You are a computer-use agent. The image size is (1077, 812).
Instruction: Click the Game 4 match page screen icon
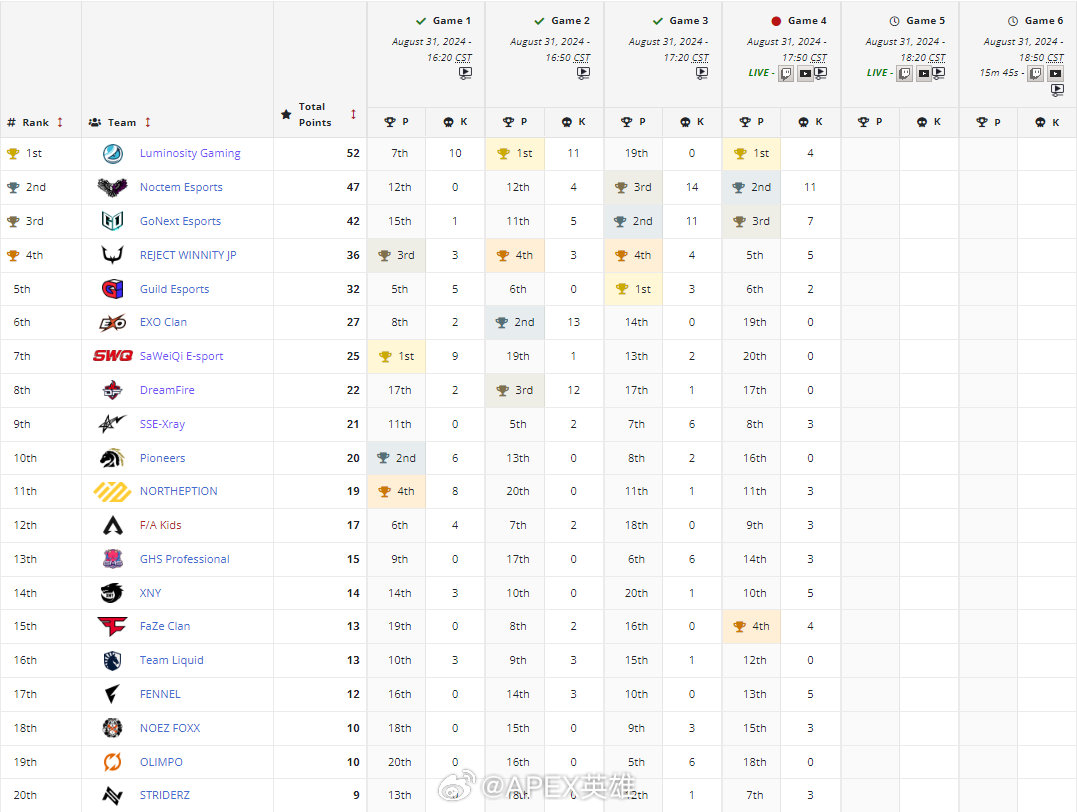(820, 73)
